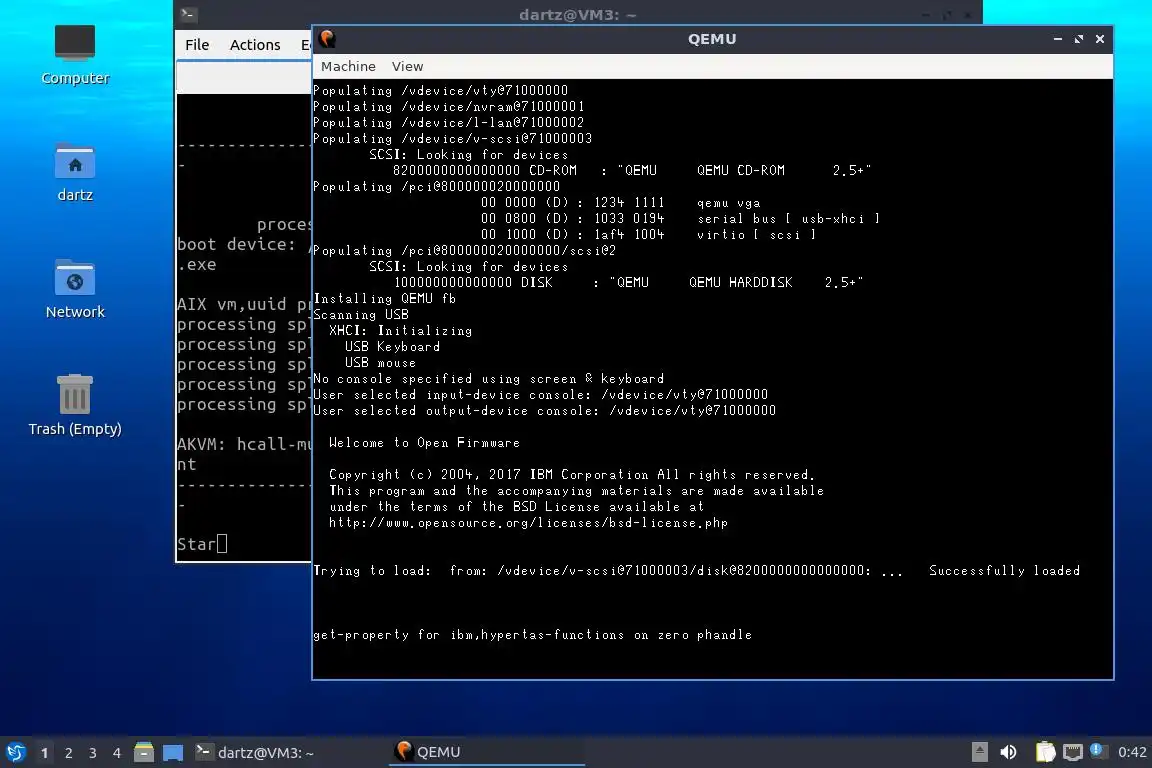The image size is (1152, 768).
Task: Open the clipboard manager tray icon
Action: coord(1045,752)
